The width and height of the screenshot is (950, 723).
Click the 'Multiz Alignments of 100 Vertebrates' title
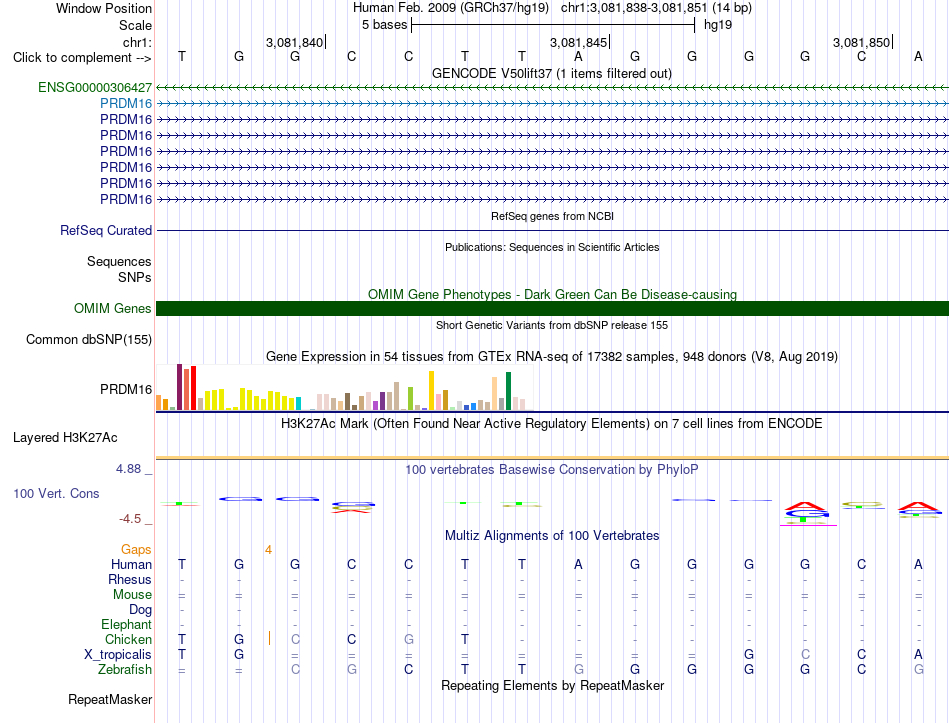coord(552,536)
